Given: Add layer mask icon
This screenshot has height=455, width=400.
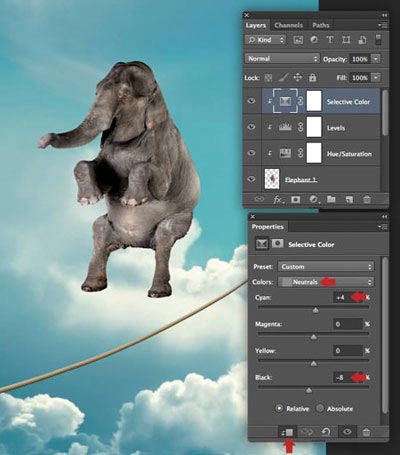Looking at the screenshot, I should [x=295, y=199].
